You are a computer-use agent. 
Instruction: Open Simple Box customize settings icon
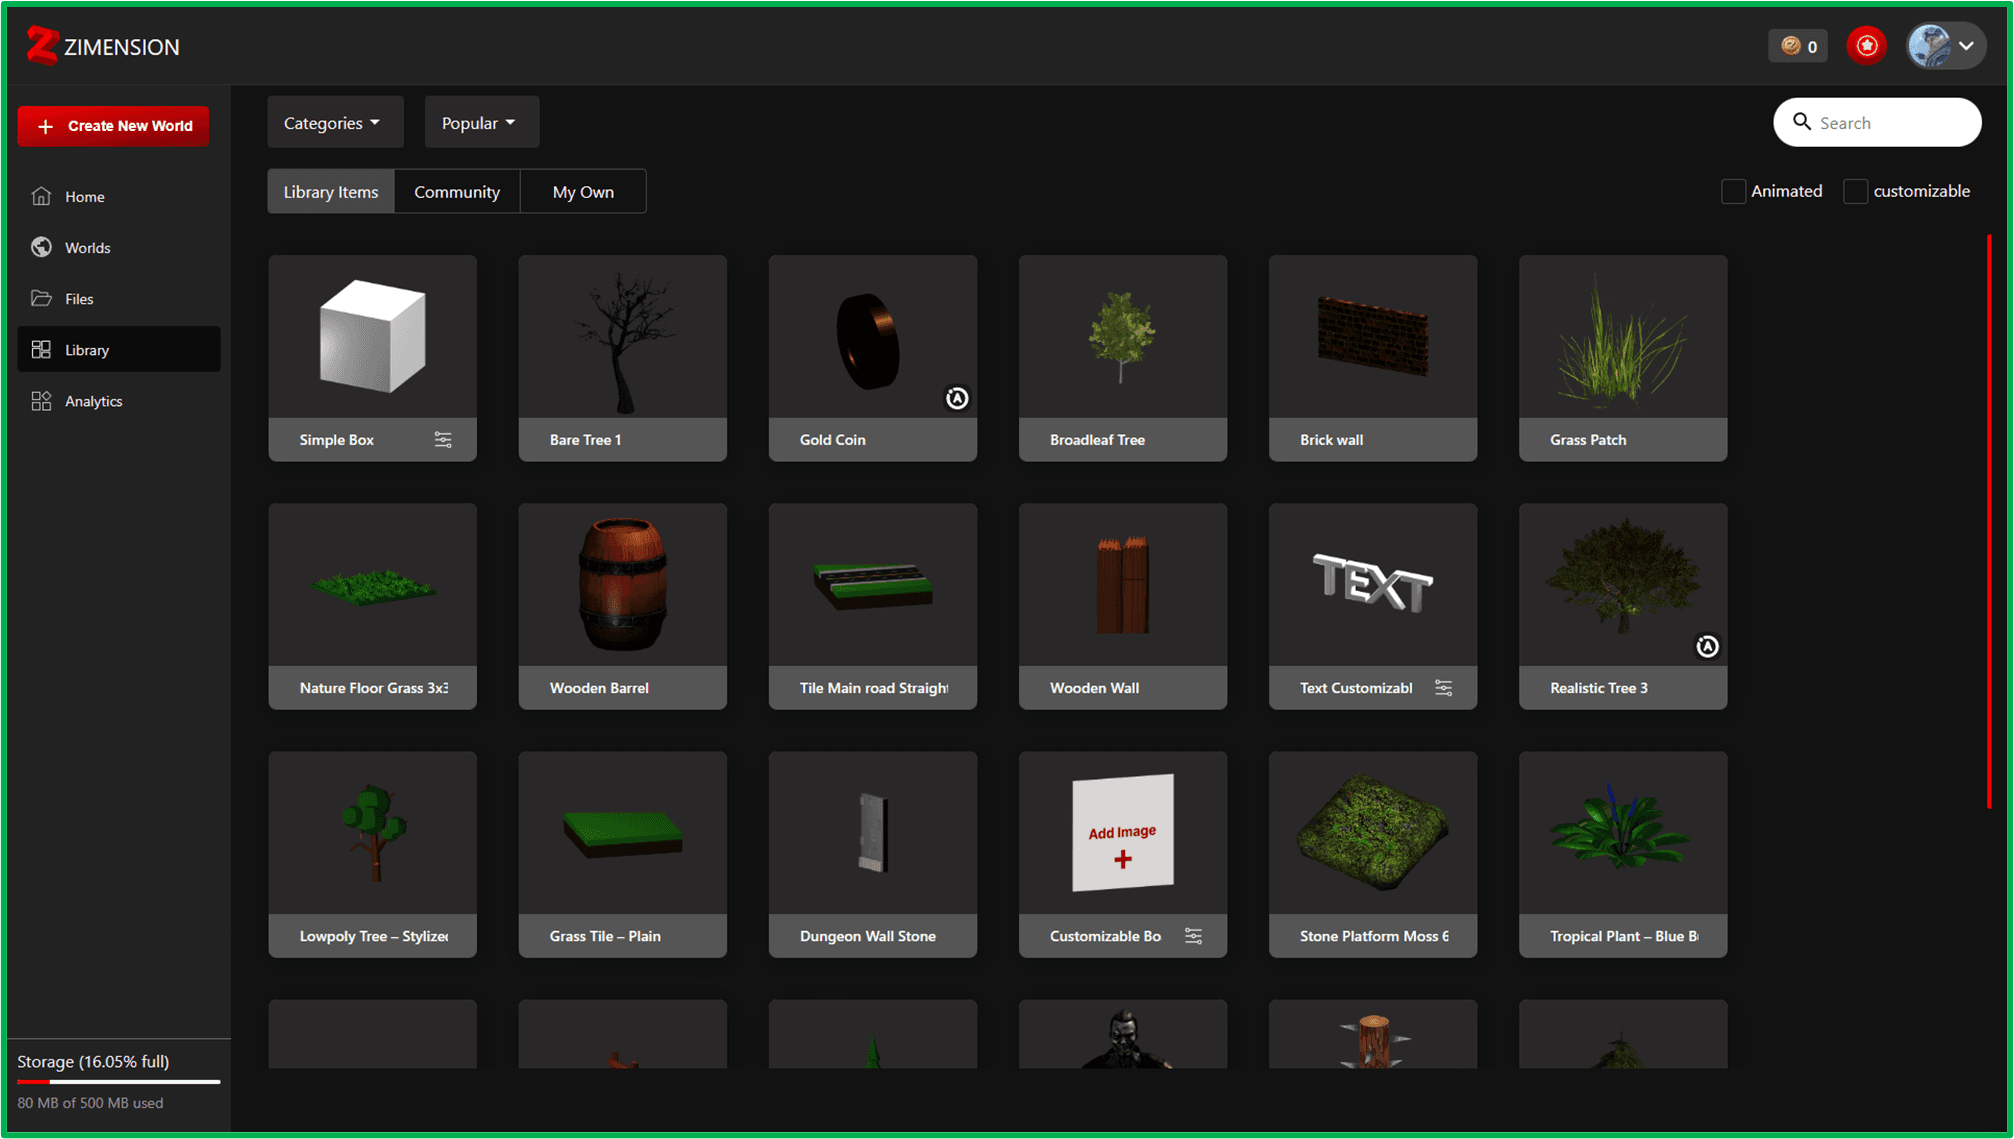(443, 440)
